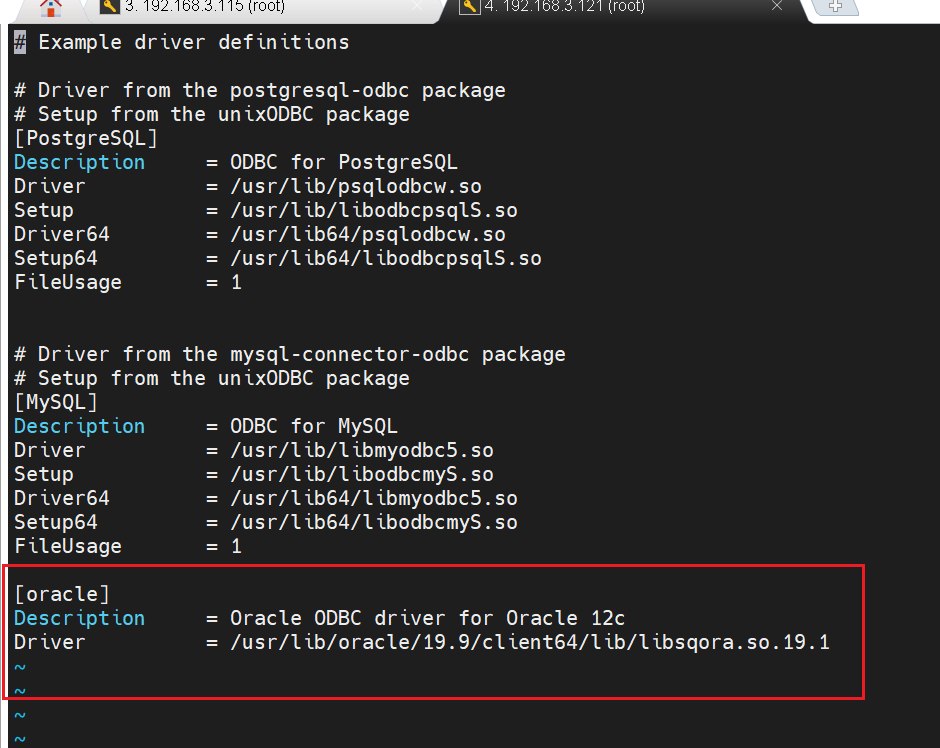Close the 192.168.3.115 (root) tab

[x=417, y=7]
